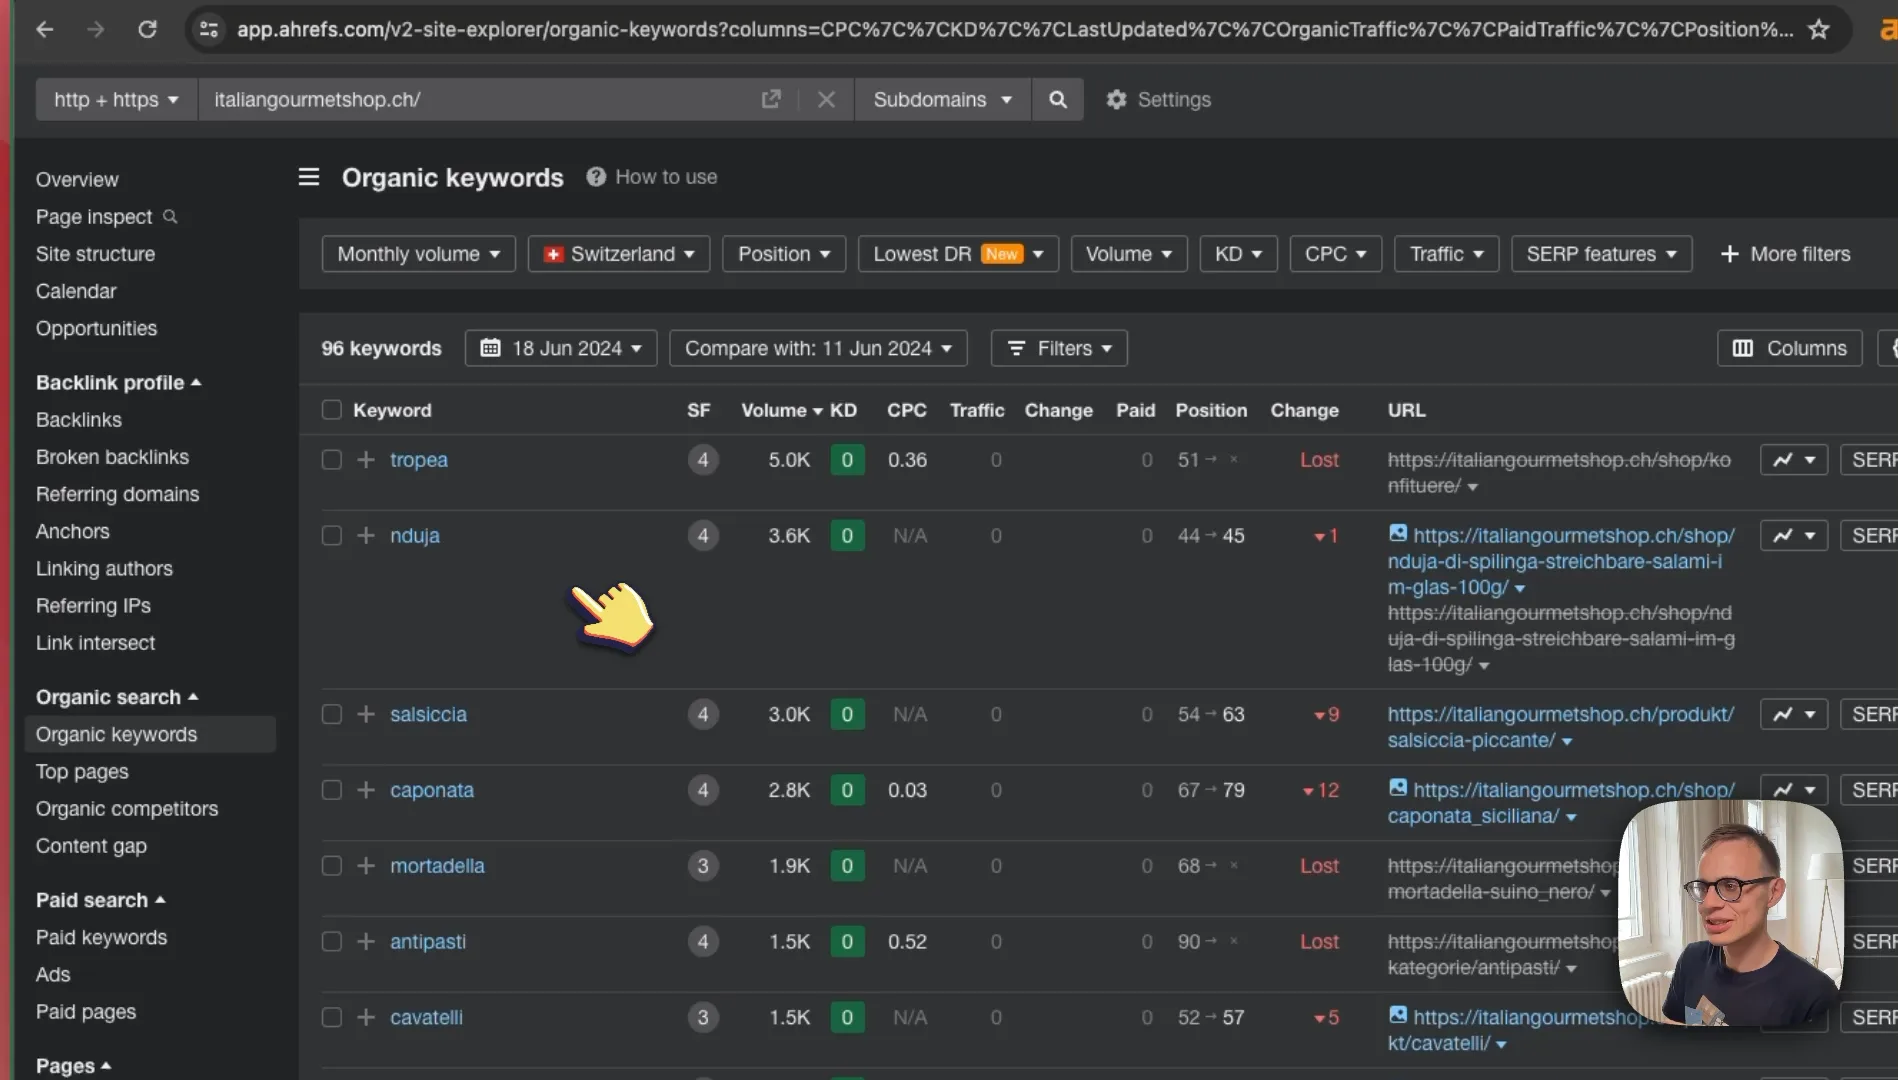Check the tropea row checkbox
The image size is (1898, 1080).
pos(332,460)
